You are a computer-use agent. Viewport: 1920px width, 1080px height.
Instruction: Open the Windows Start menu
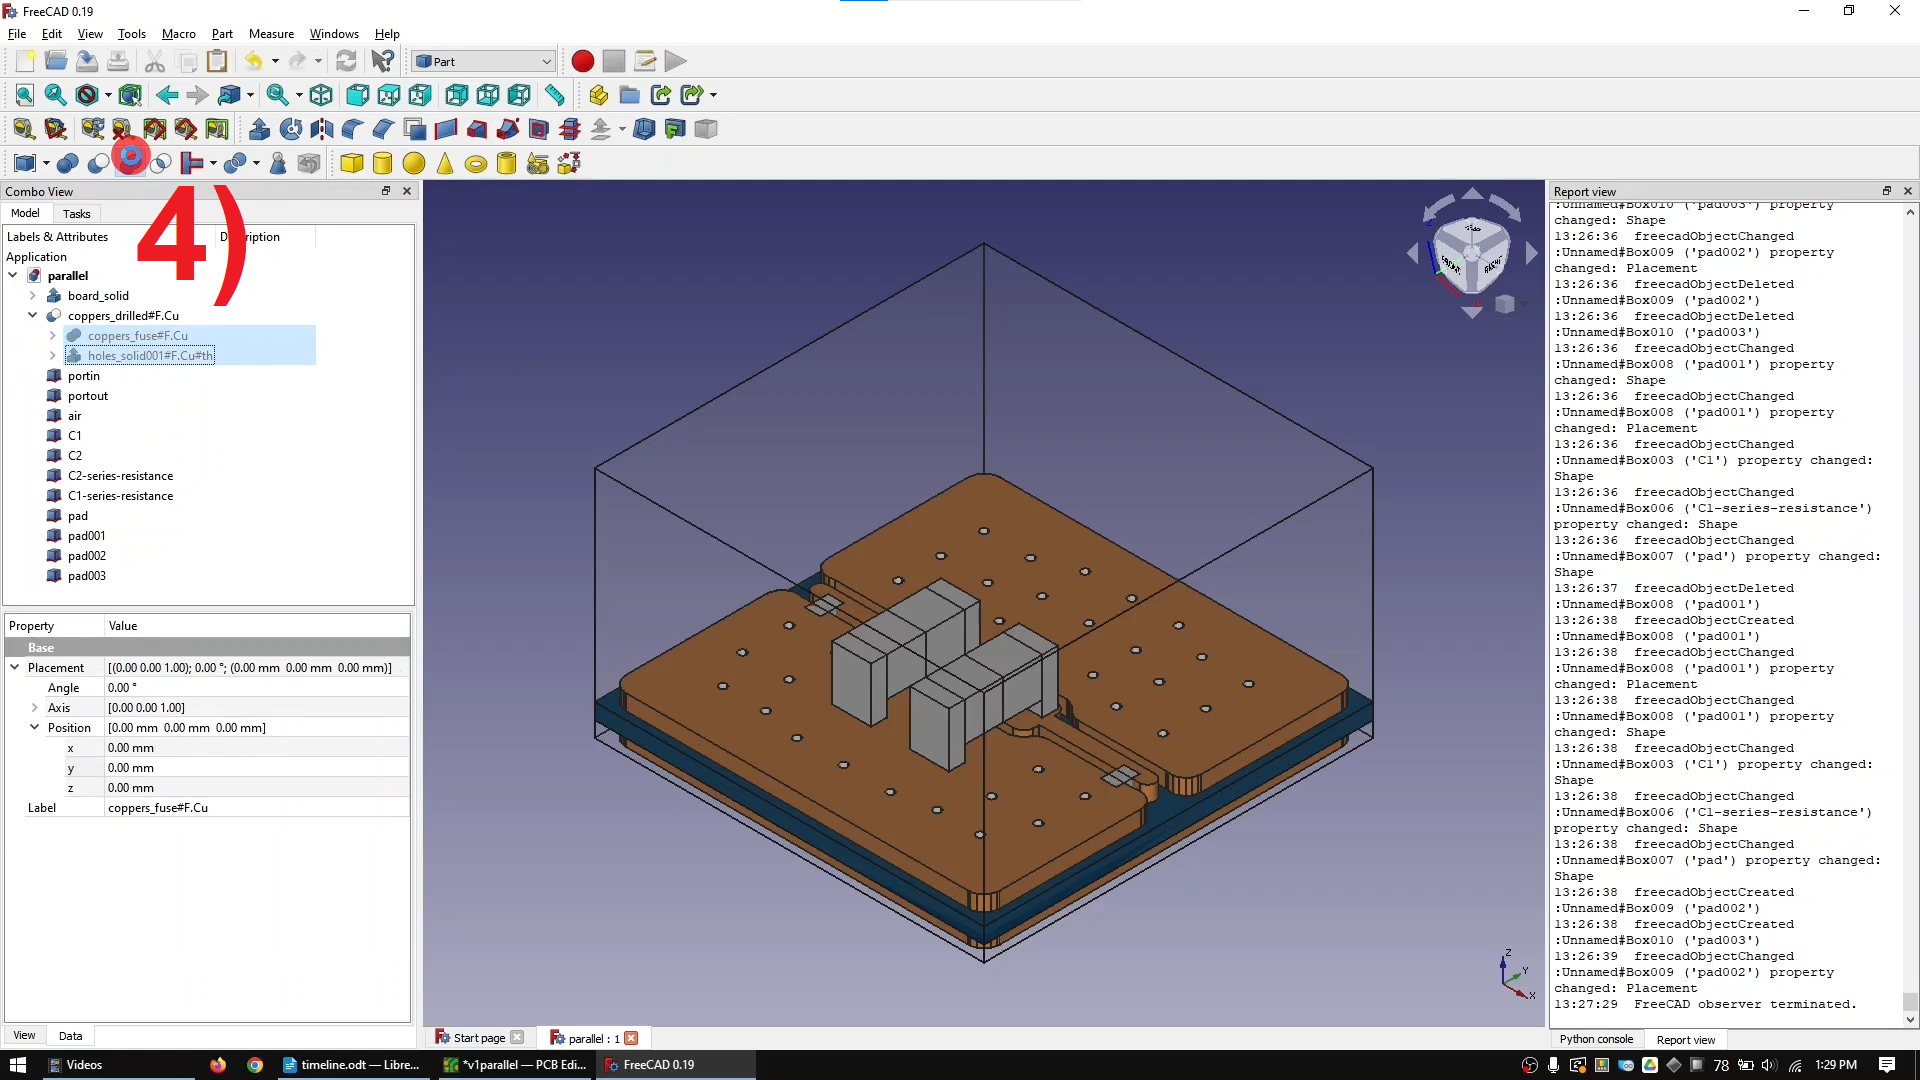tap(17, 1064)
